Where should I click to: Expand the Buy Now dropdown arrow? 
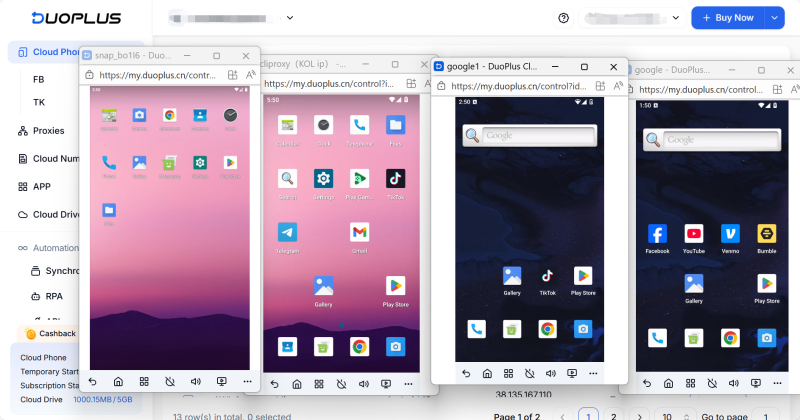point(774,17)
